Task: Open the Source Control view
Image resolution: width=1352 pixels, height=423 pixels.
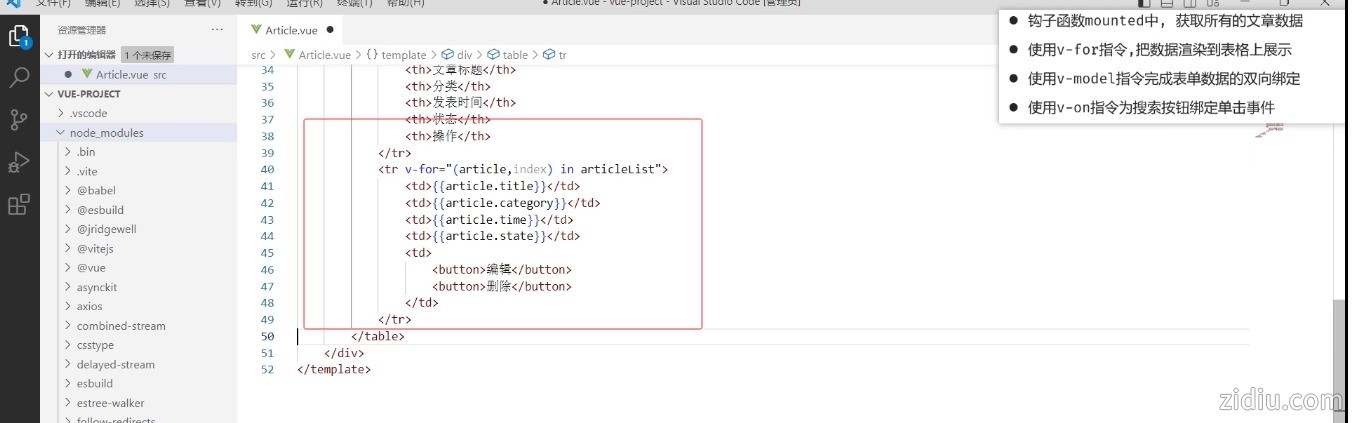Action: (x=18, y=120)
